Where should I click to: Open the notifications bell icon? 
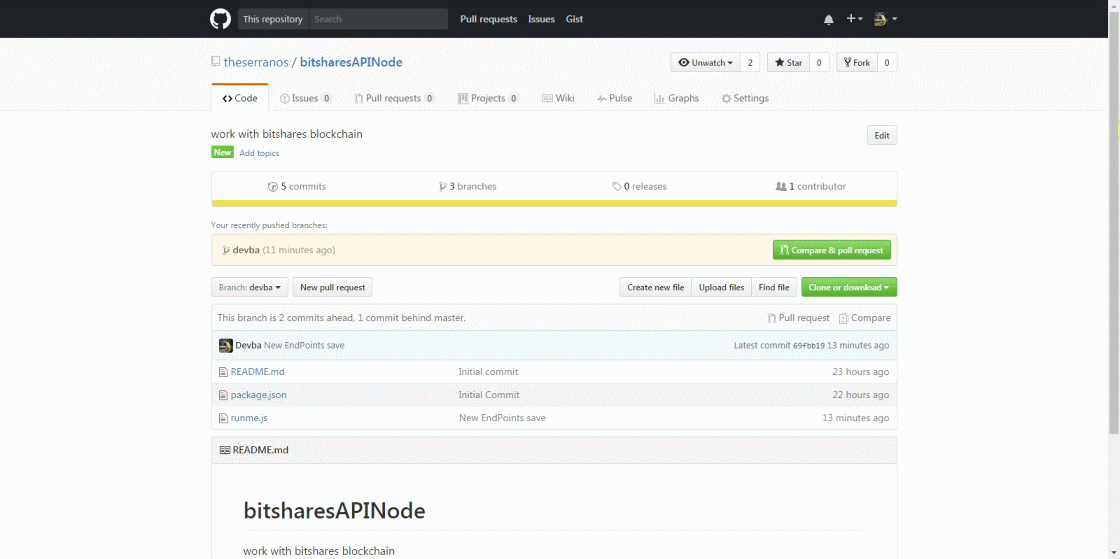(x=829, y=19)
